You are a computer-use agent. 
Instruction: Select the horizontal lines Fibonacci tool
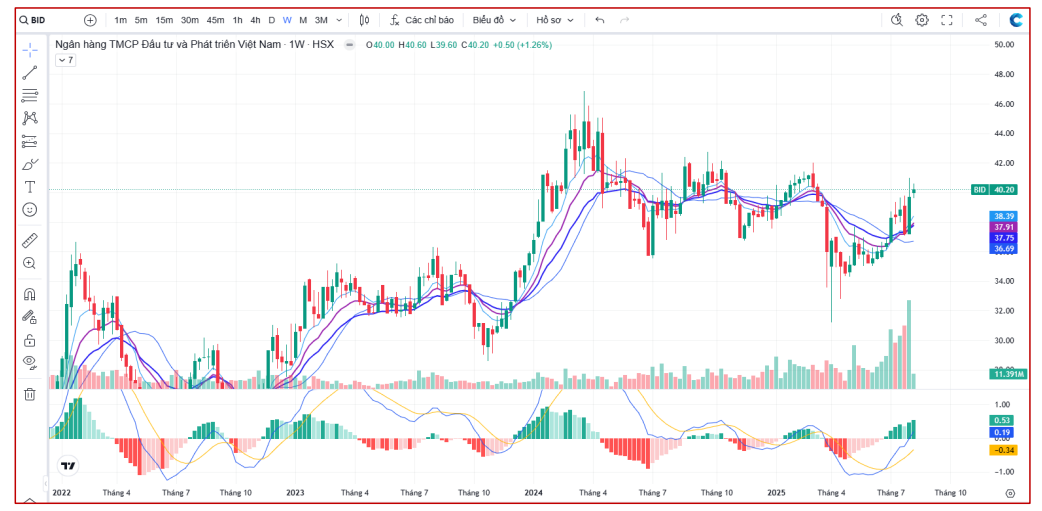30,95
